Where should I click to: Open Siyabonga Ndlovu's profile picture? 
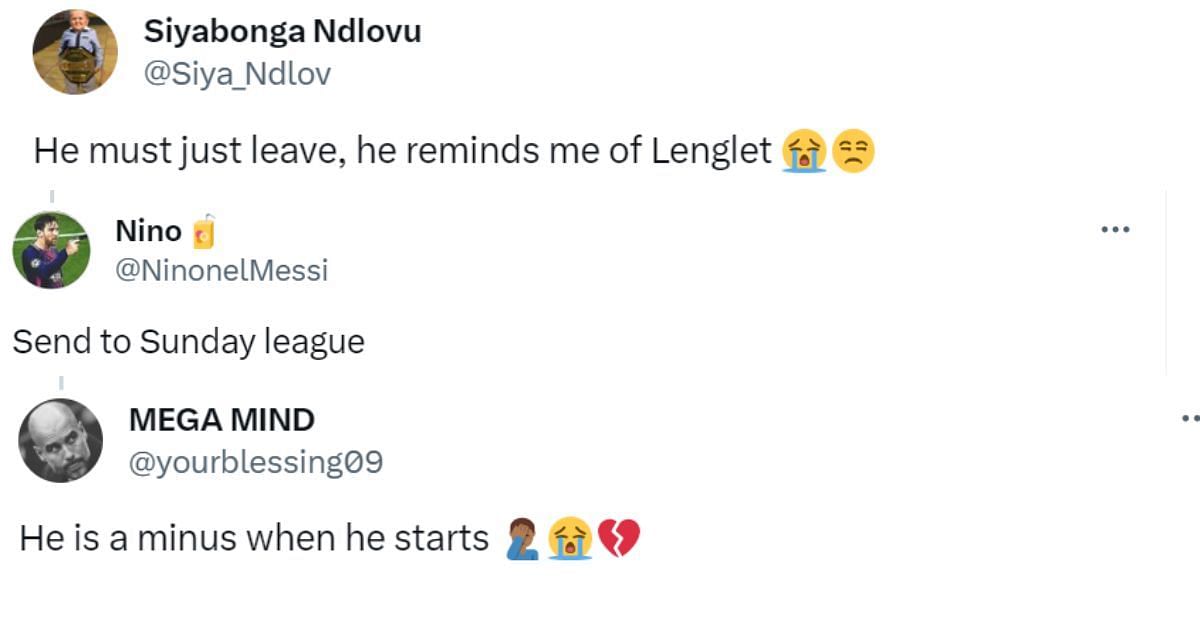[x=76, y=52]
